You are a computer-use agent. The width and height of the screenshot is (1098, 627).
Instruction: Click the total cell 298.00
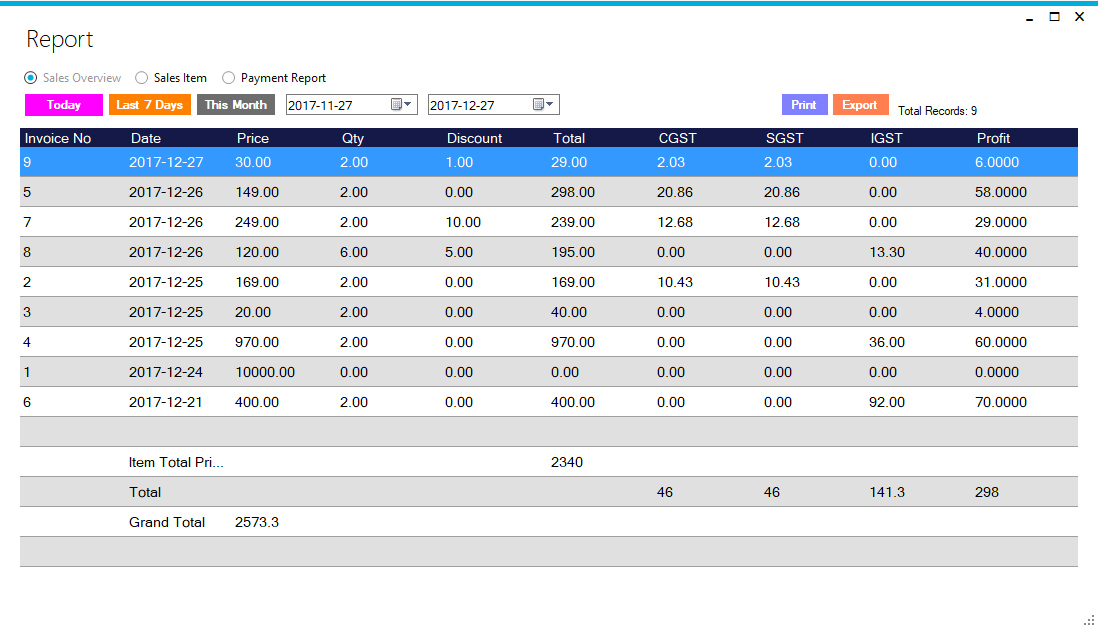tap(573, 193)
